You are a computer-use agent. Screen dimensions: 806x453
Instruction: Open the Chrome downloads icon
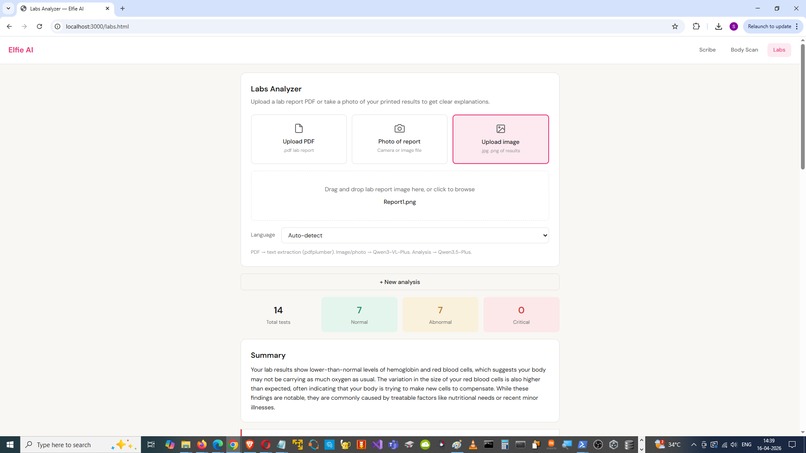(718, 26)
